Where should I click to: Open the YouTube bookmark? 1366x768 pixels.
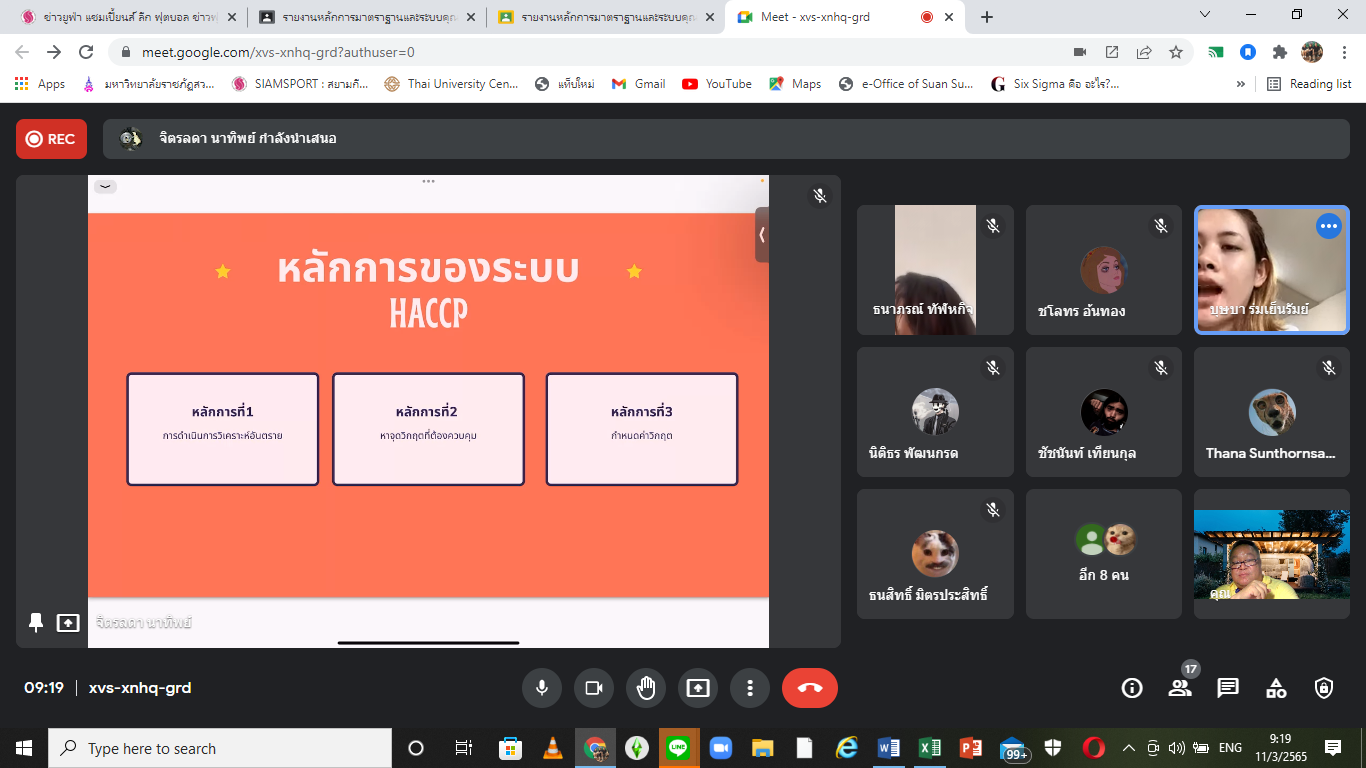tap(717, 84)
